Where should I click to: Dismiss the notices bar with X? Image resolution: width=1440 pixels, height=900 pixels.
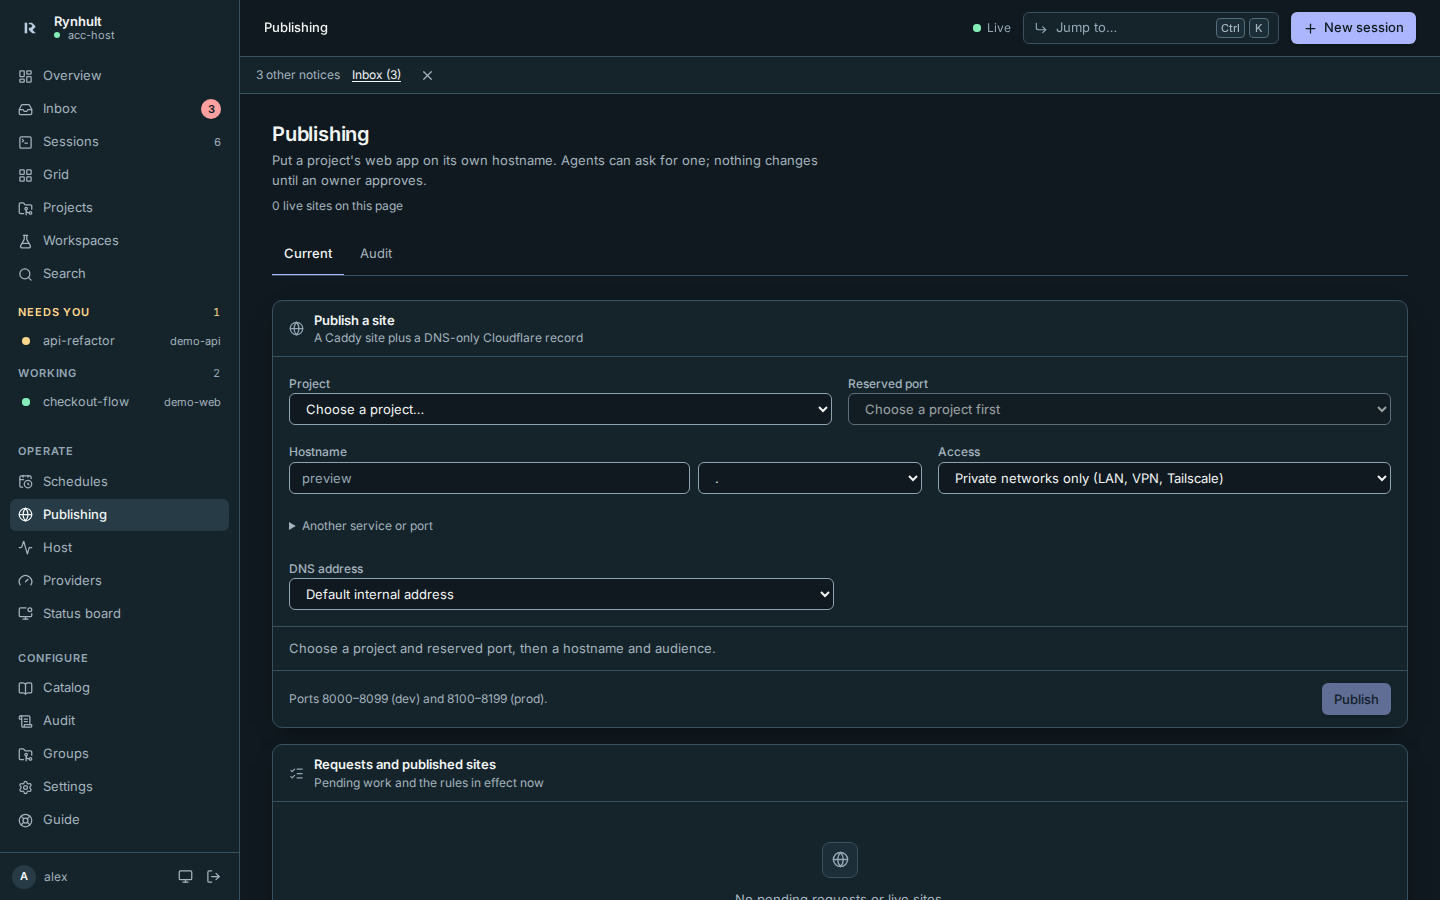point(427,76)
